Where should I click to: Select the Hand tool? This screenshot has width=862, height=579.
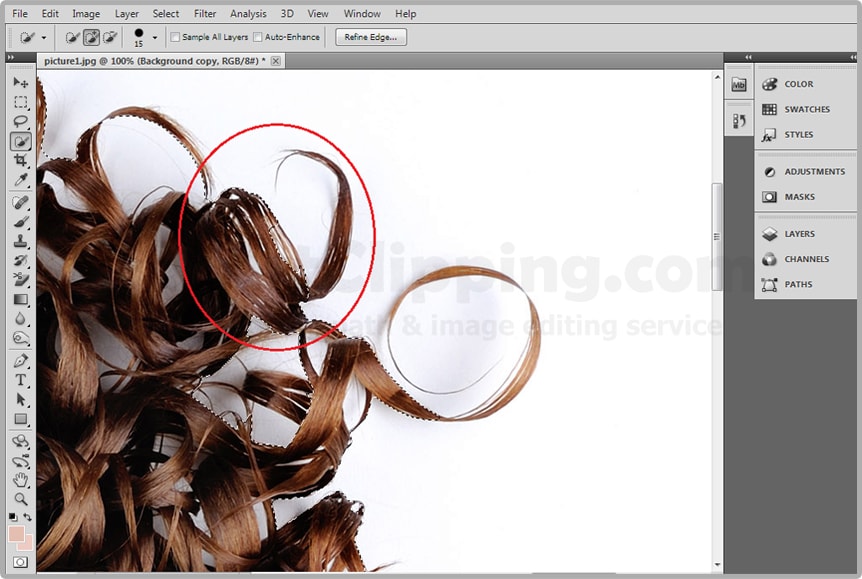click(20, 479)
